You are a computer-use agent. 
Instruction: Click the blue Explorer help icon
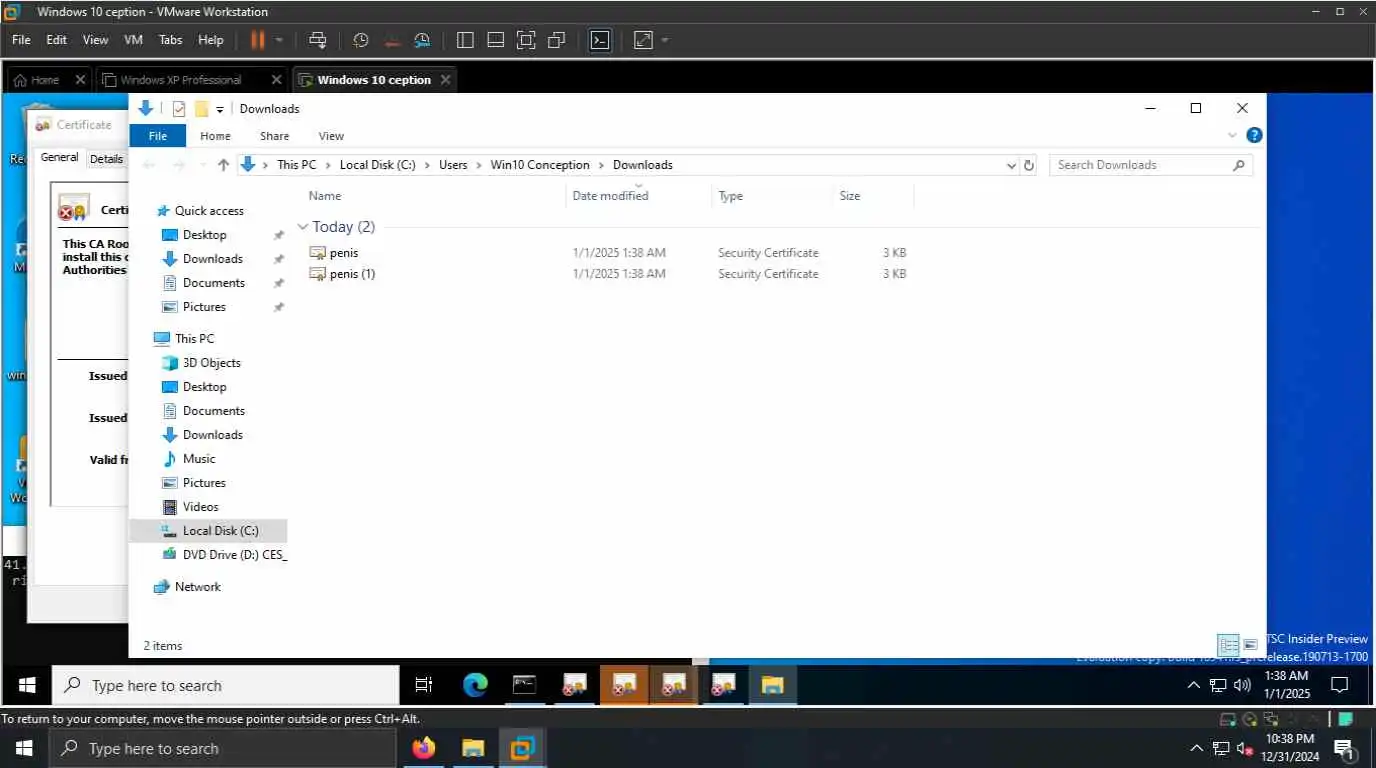1254,135
